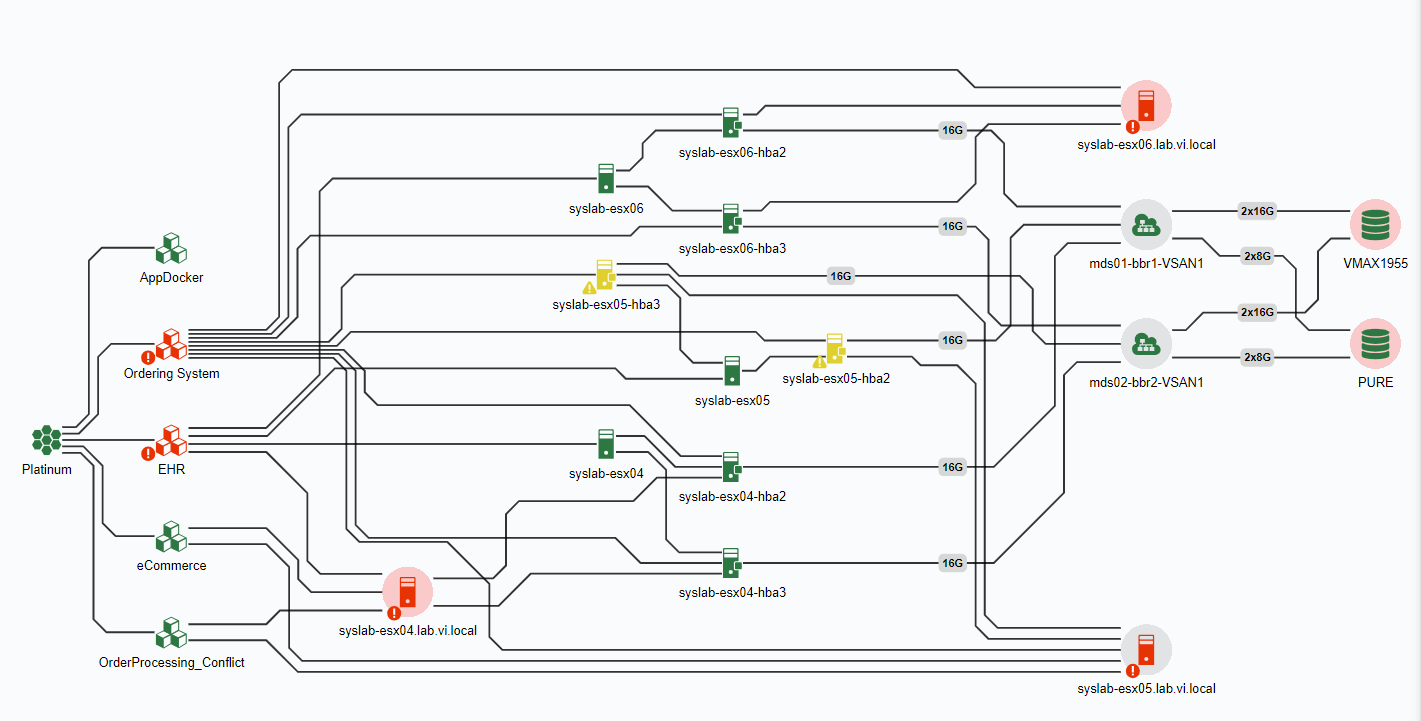Click the "syslab-esx06-hba2" text label
Screen dimensions: 1421x721
tap(732, 152)
